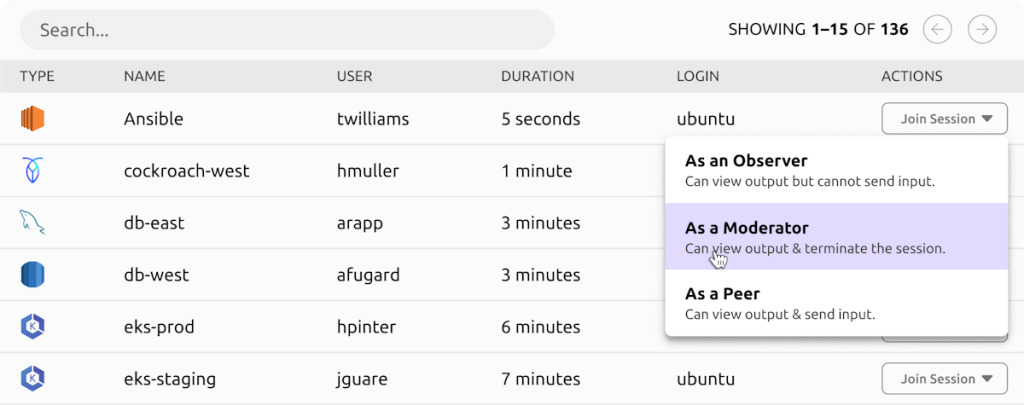Click the USER column header
Viewport: 1024px width, 405px height.
tap(355, 76)
